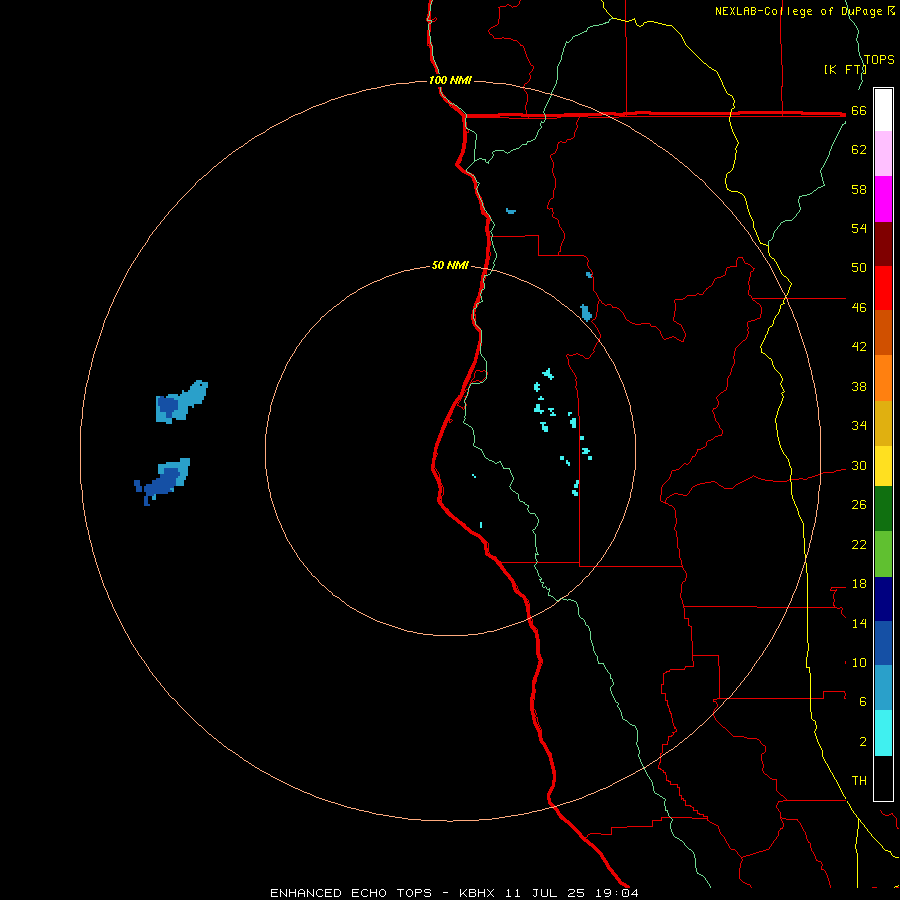Click the legend value '2'
900x900 pixels.
click(863, 742)
